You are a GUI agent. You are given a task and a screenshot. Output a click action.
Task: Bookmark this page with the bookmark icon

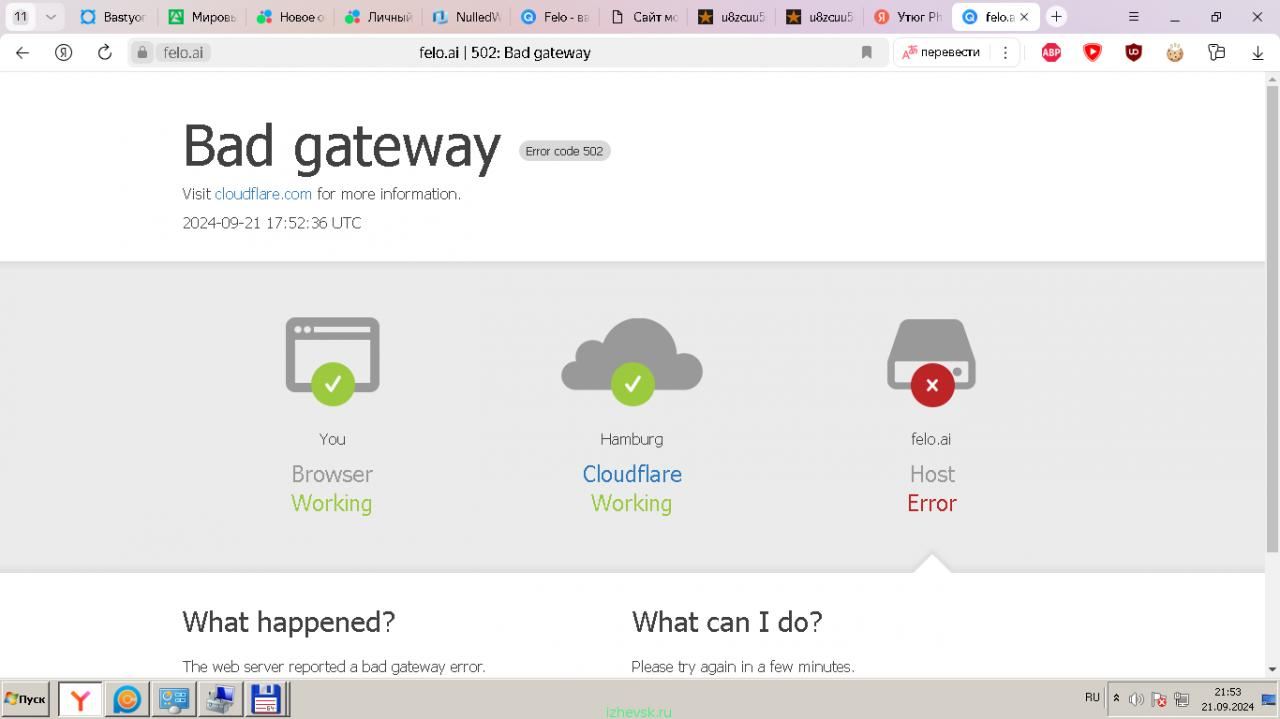[x=867, y=52]
